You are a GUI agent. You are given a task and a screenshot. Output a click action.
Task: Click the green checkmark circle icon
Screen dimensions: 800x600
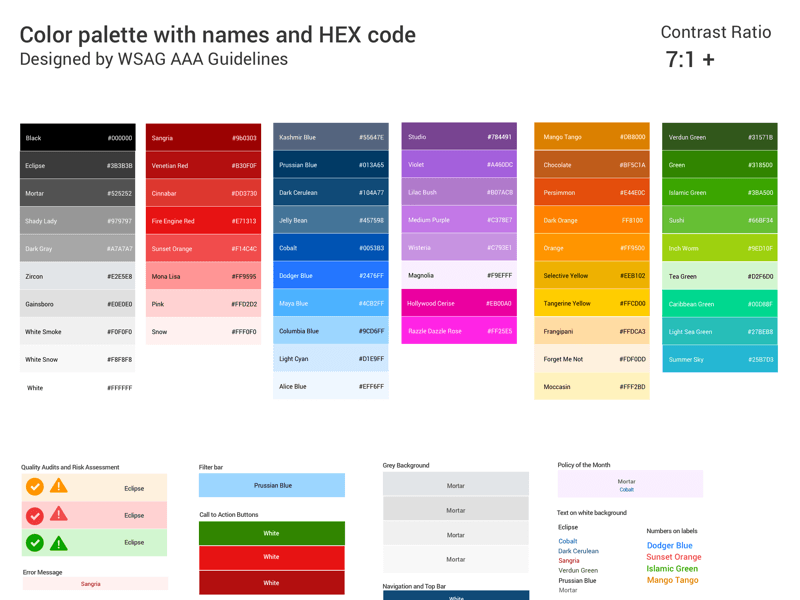[x=35, y=543]
